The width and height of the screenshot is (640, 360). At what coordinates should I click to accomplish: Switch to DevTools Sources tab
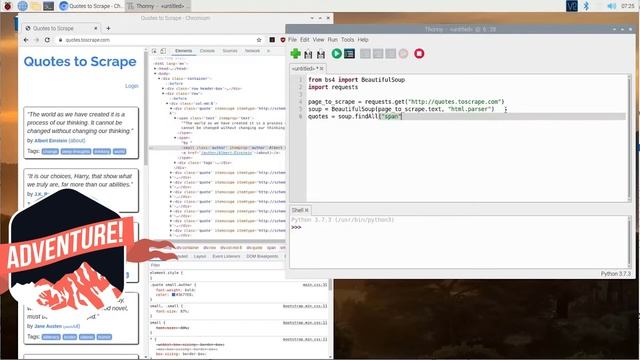[x=230, y=51]
